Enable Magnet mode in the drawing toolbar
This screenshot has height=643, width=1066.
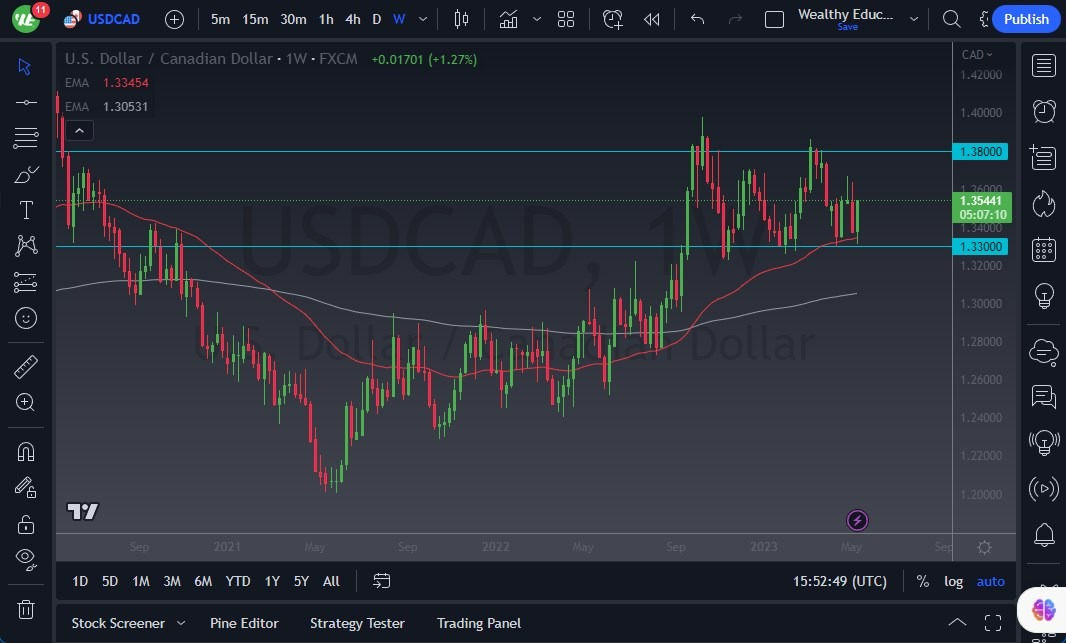25,451
